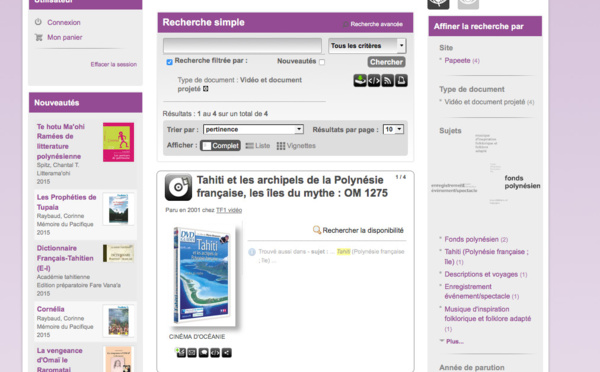Click the TF1 vidéo publisher link
Viewport: 600px width, 372px height.
tap(229, 210)
